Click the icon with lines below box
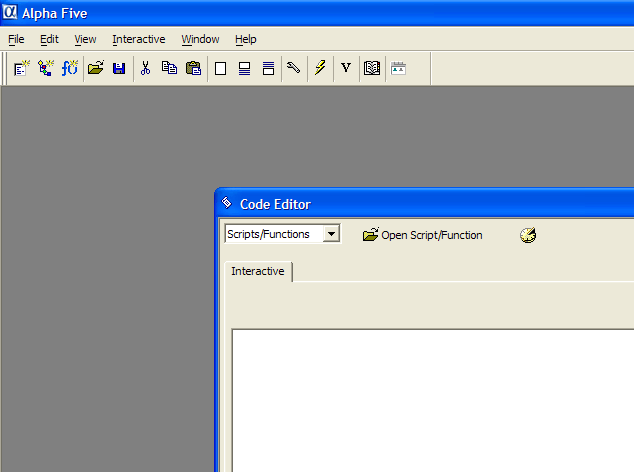The width and height of the screenshot is (634, 472). 244,68
